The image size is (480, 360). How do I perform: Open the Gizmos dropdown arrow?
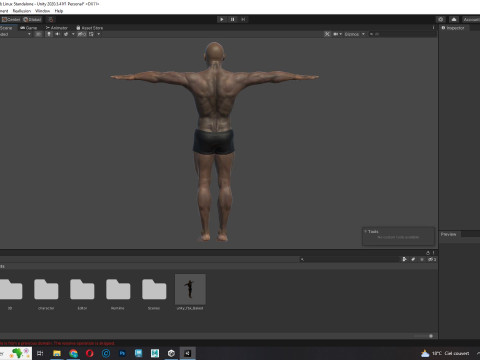(x=363, y=34)
